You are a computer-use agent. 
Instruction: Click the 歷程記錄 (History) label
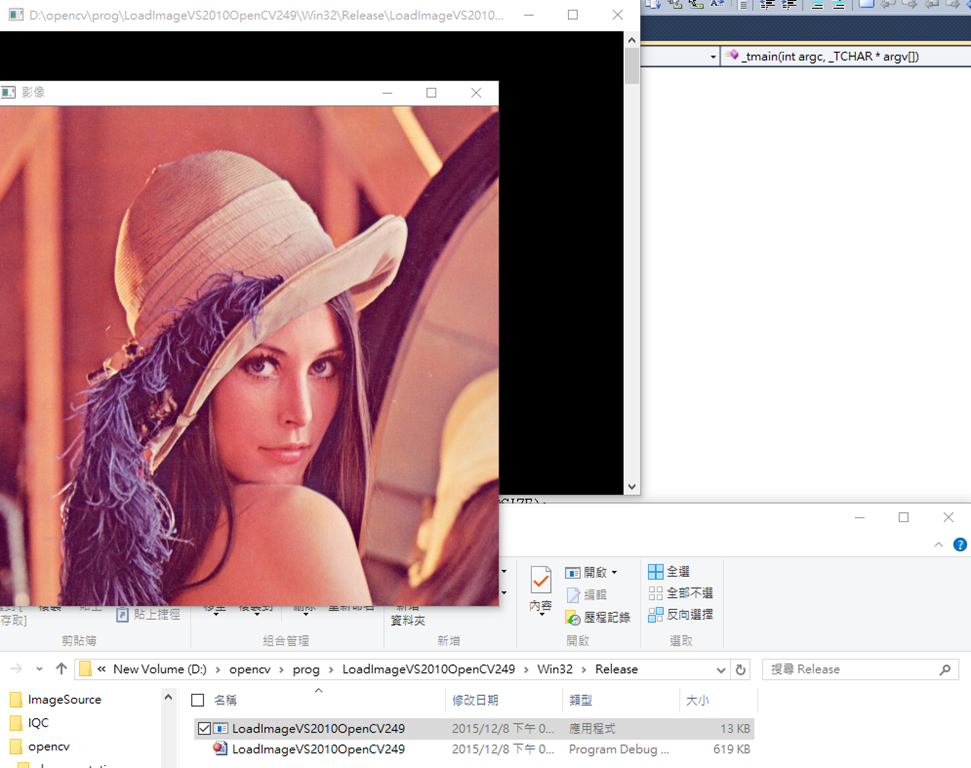pos(607,617)
